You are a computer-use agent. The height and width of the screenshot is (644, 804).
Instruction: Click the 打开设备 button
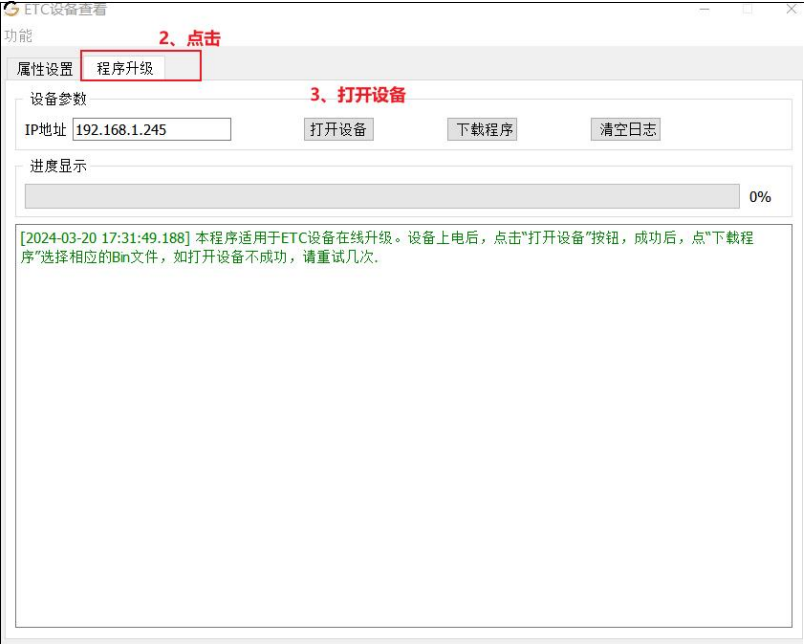point(338,129)
